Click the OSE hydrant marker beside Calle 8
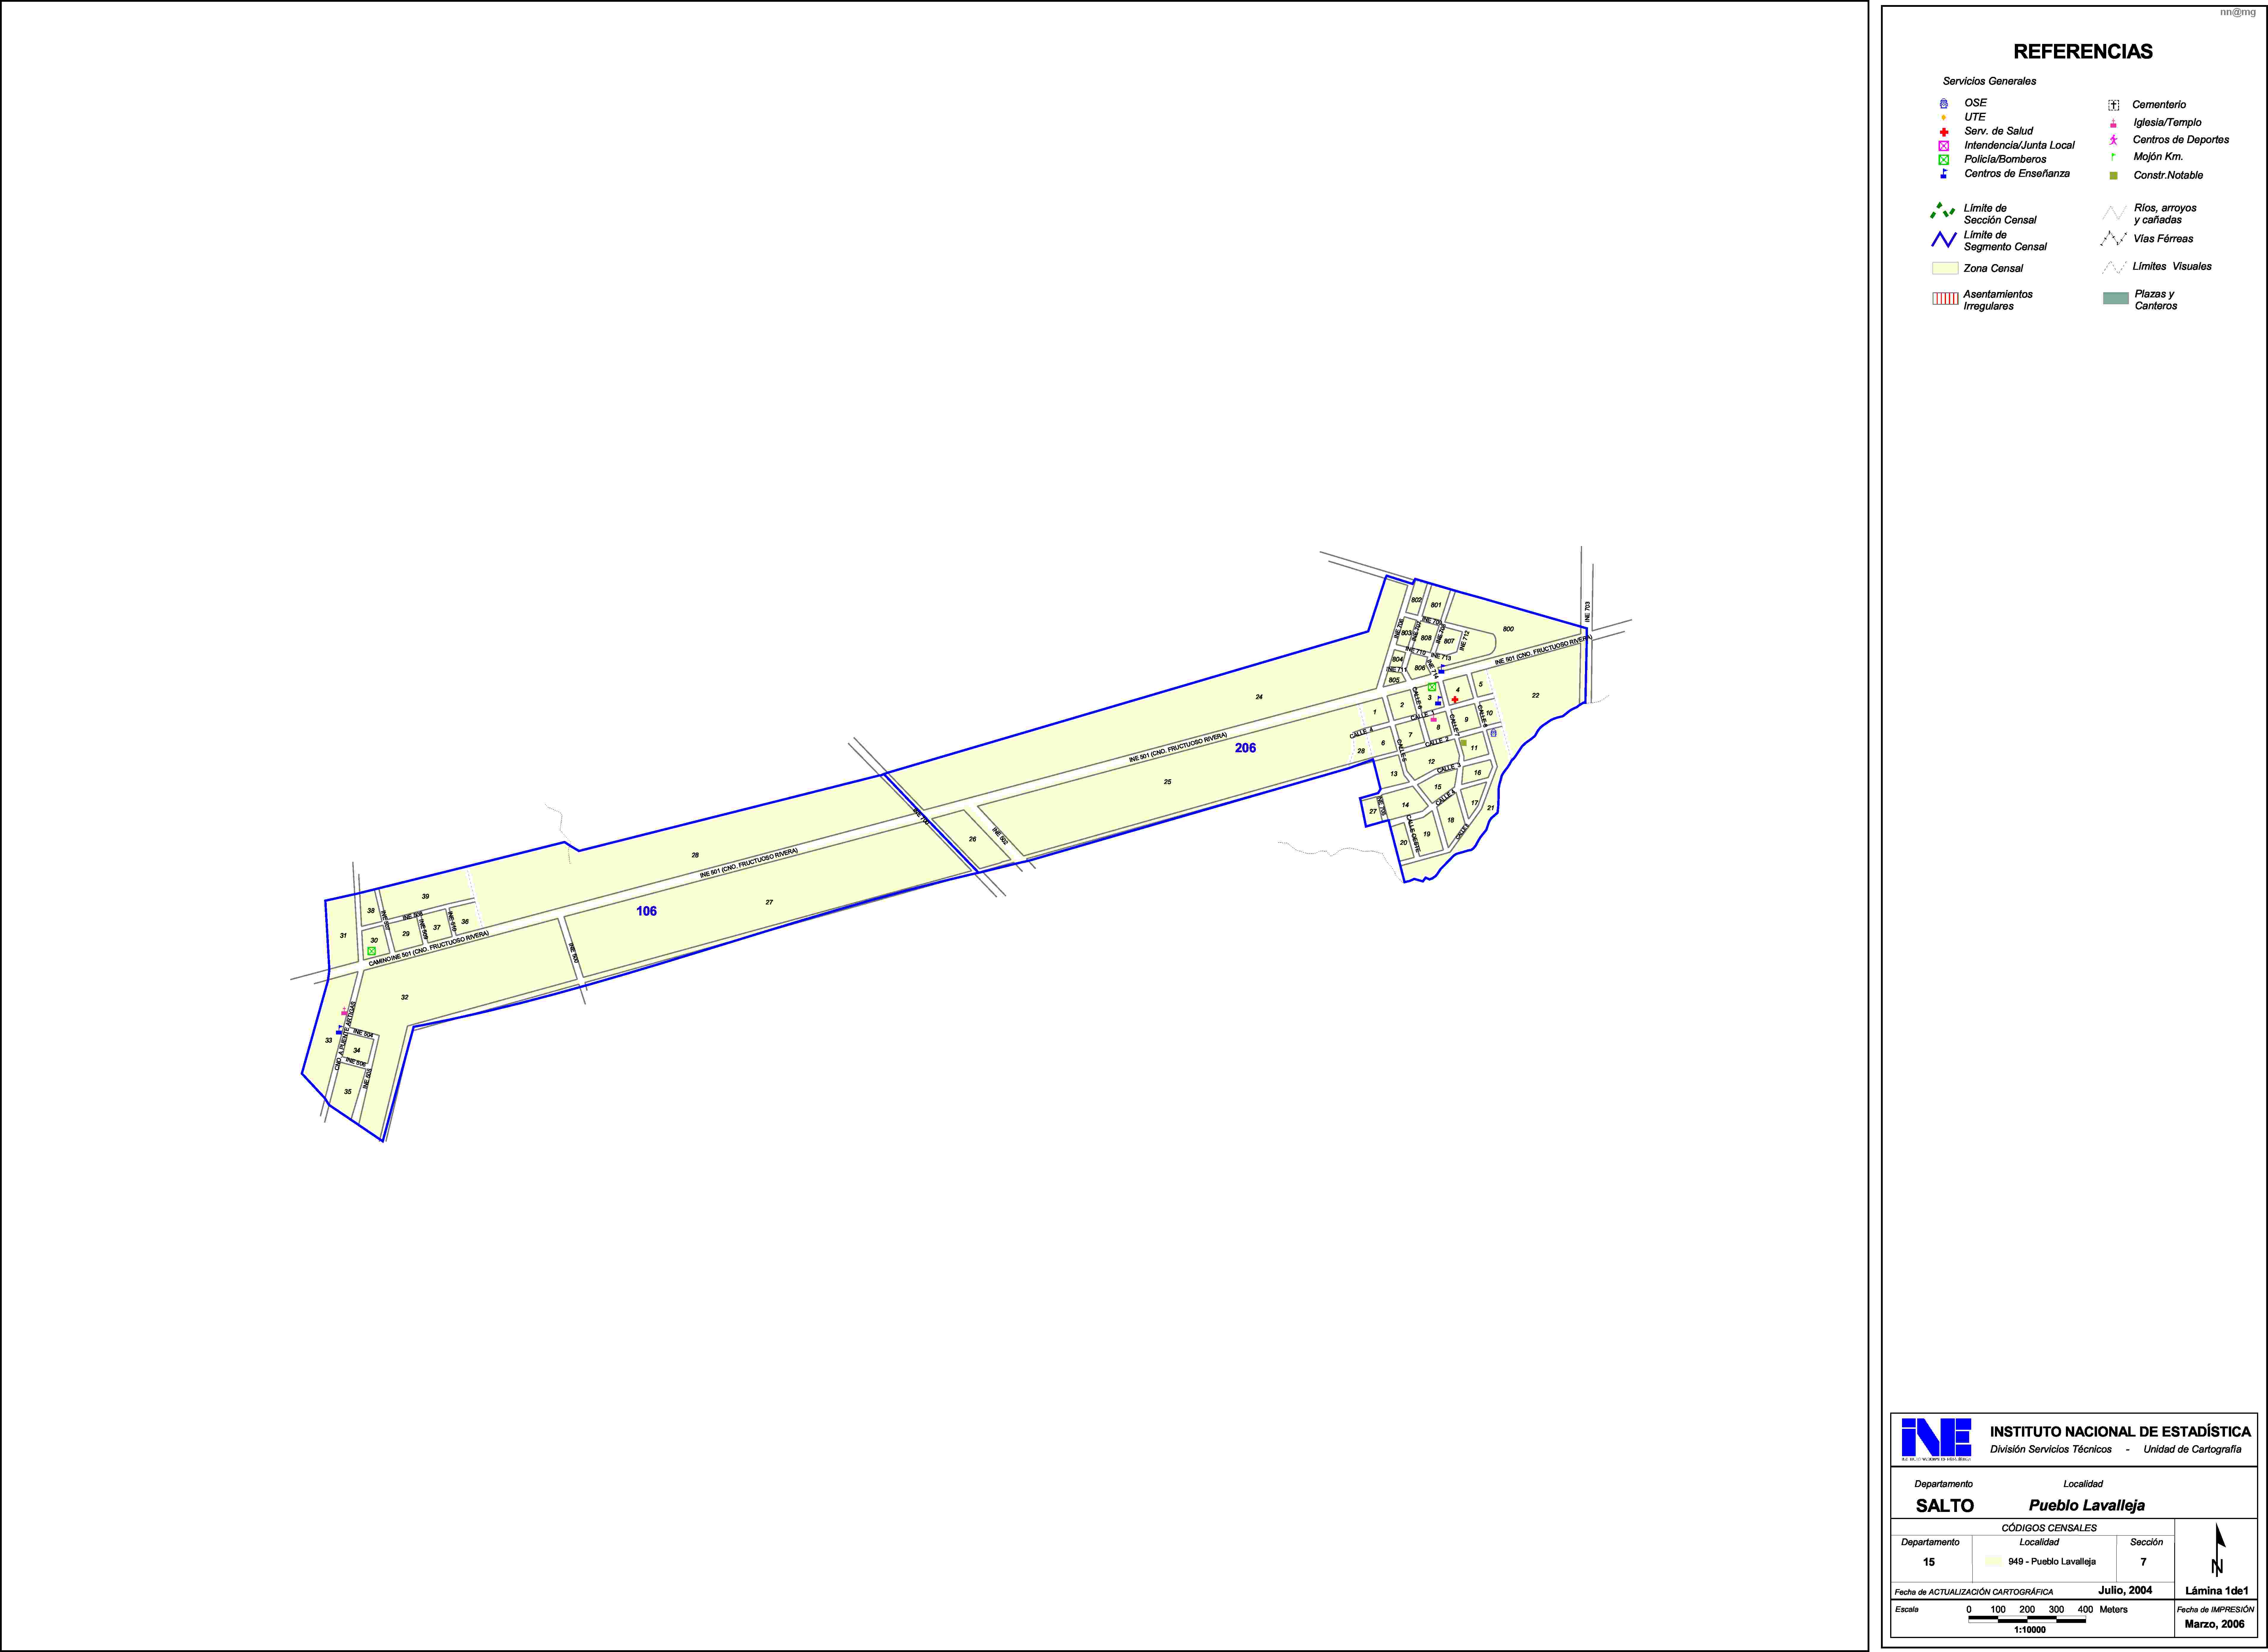 [1494, 733]
